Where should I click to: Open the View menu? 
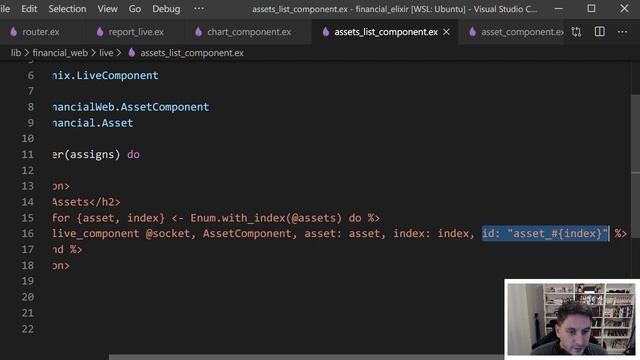click(x=107, y=9)
